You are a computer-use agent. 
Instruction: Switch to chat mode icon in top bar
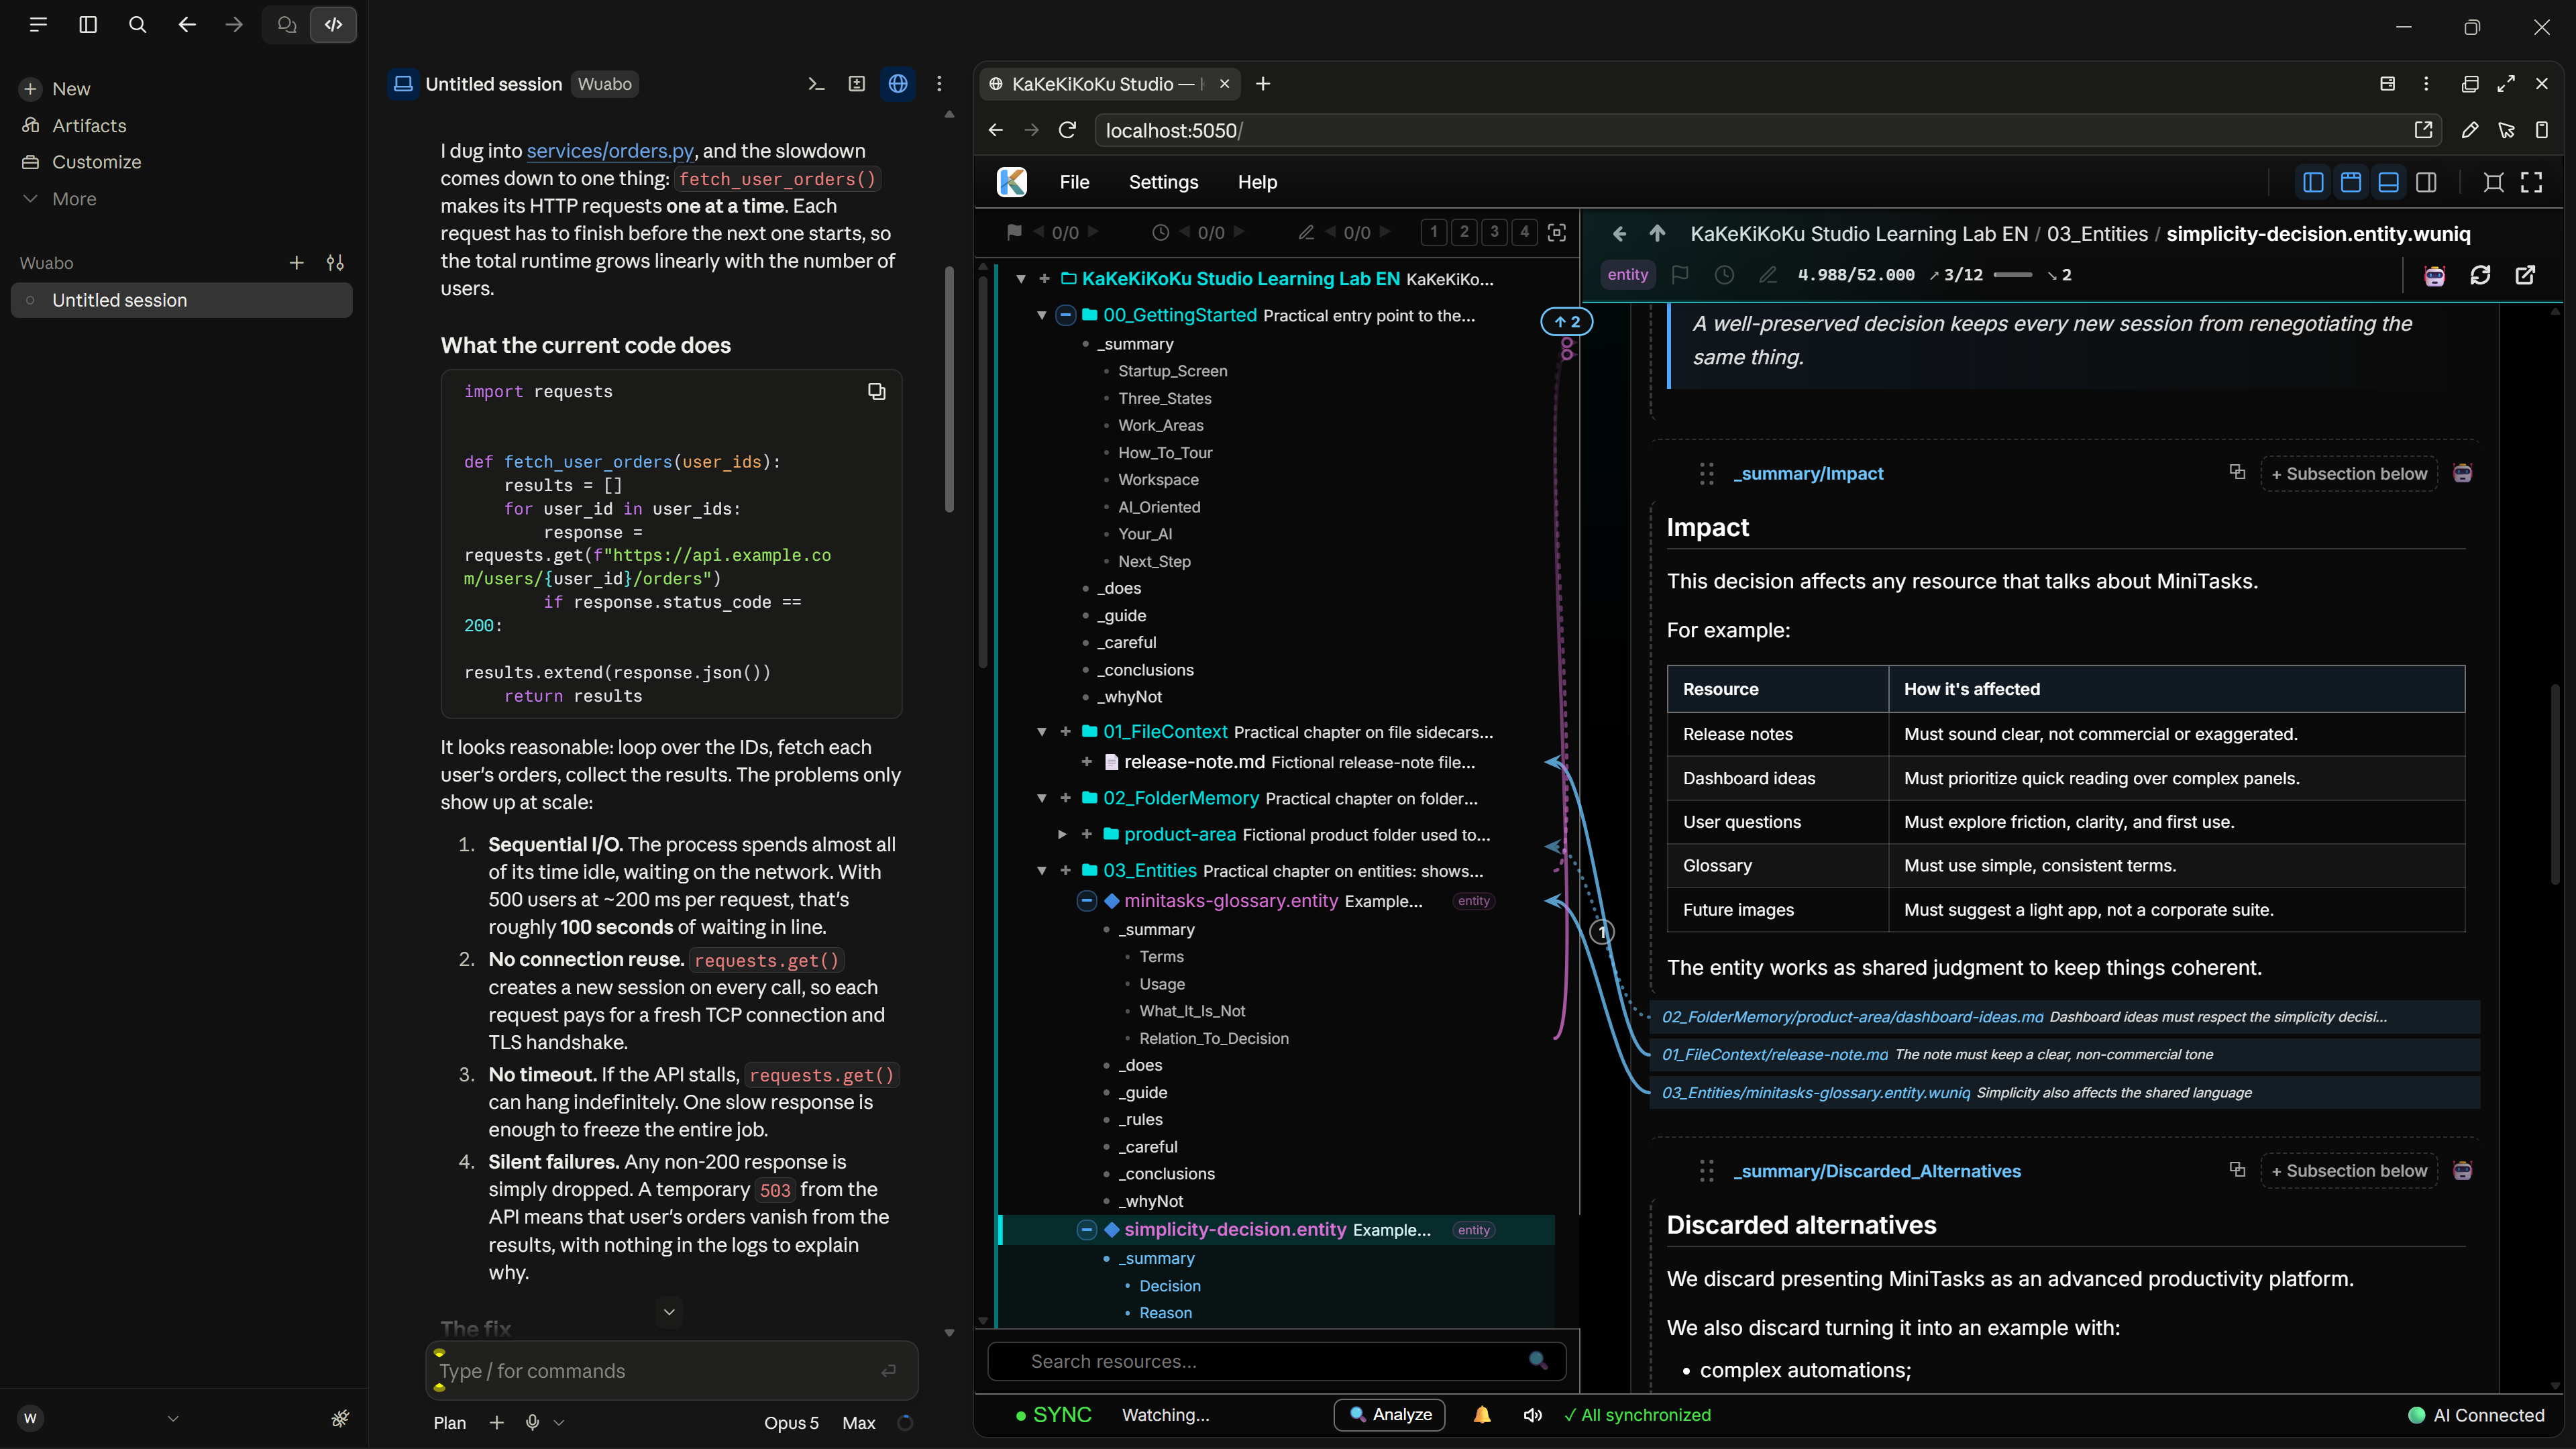[x=287, y=25]
